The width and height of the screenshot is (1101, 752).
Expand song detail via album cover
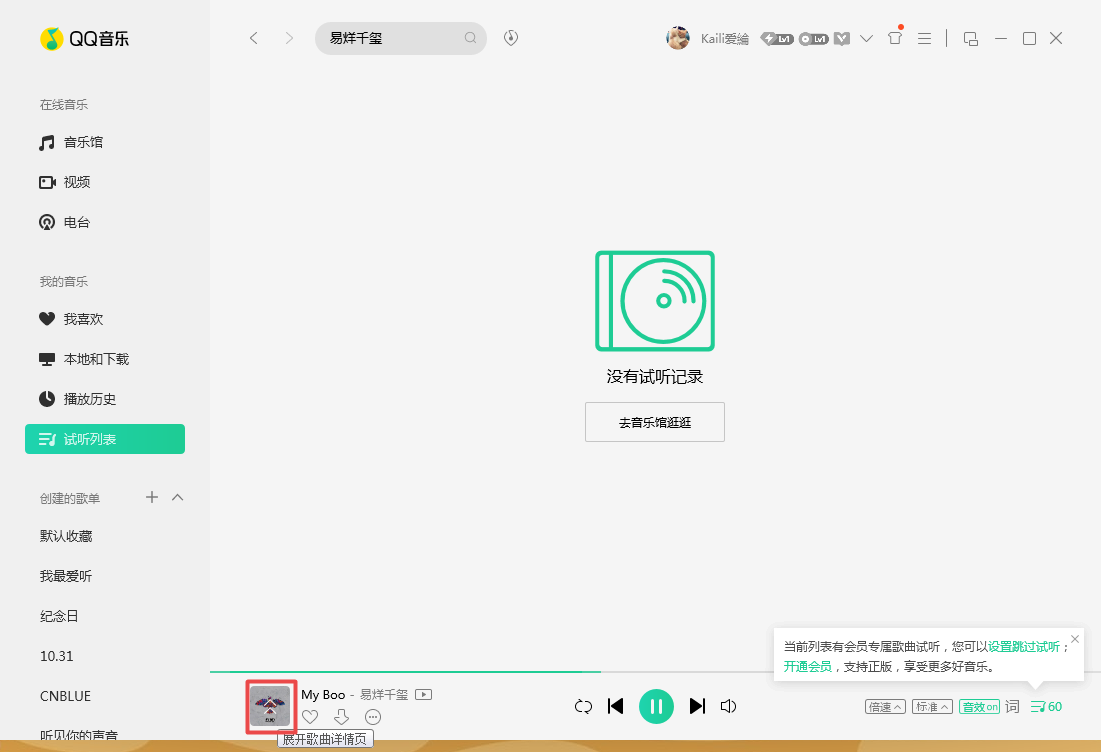point(270,706)
